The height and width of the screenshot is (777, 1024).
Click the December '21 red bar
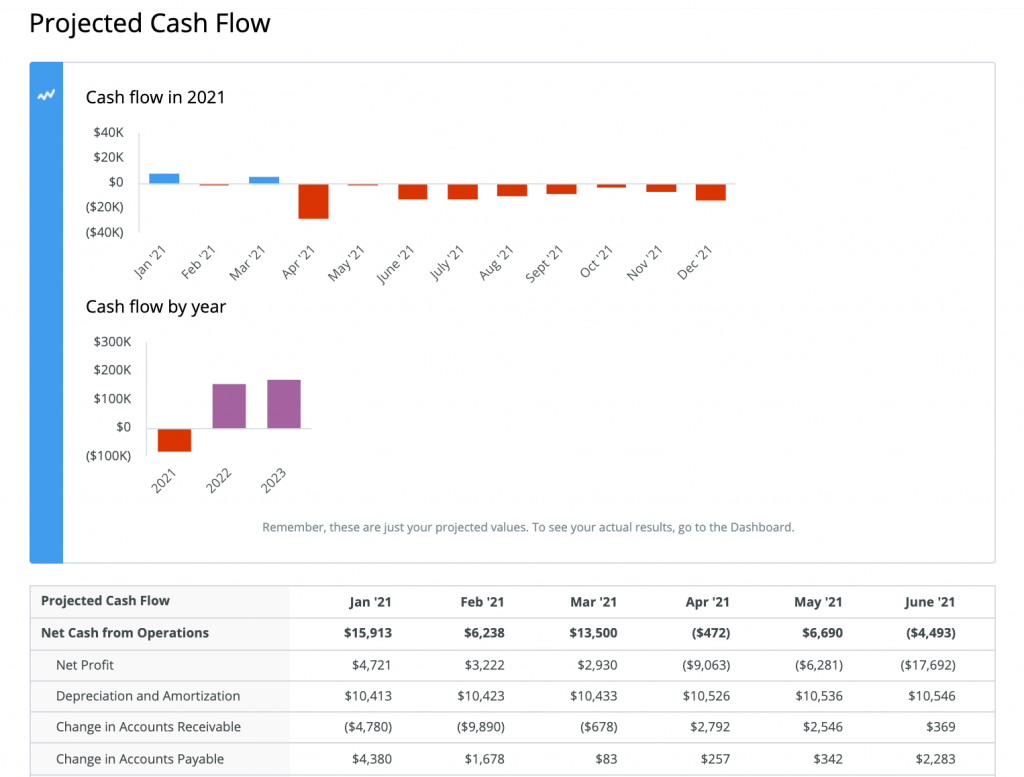pyautogui.click(x=711, y=192)
